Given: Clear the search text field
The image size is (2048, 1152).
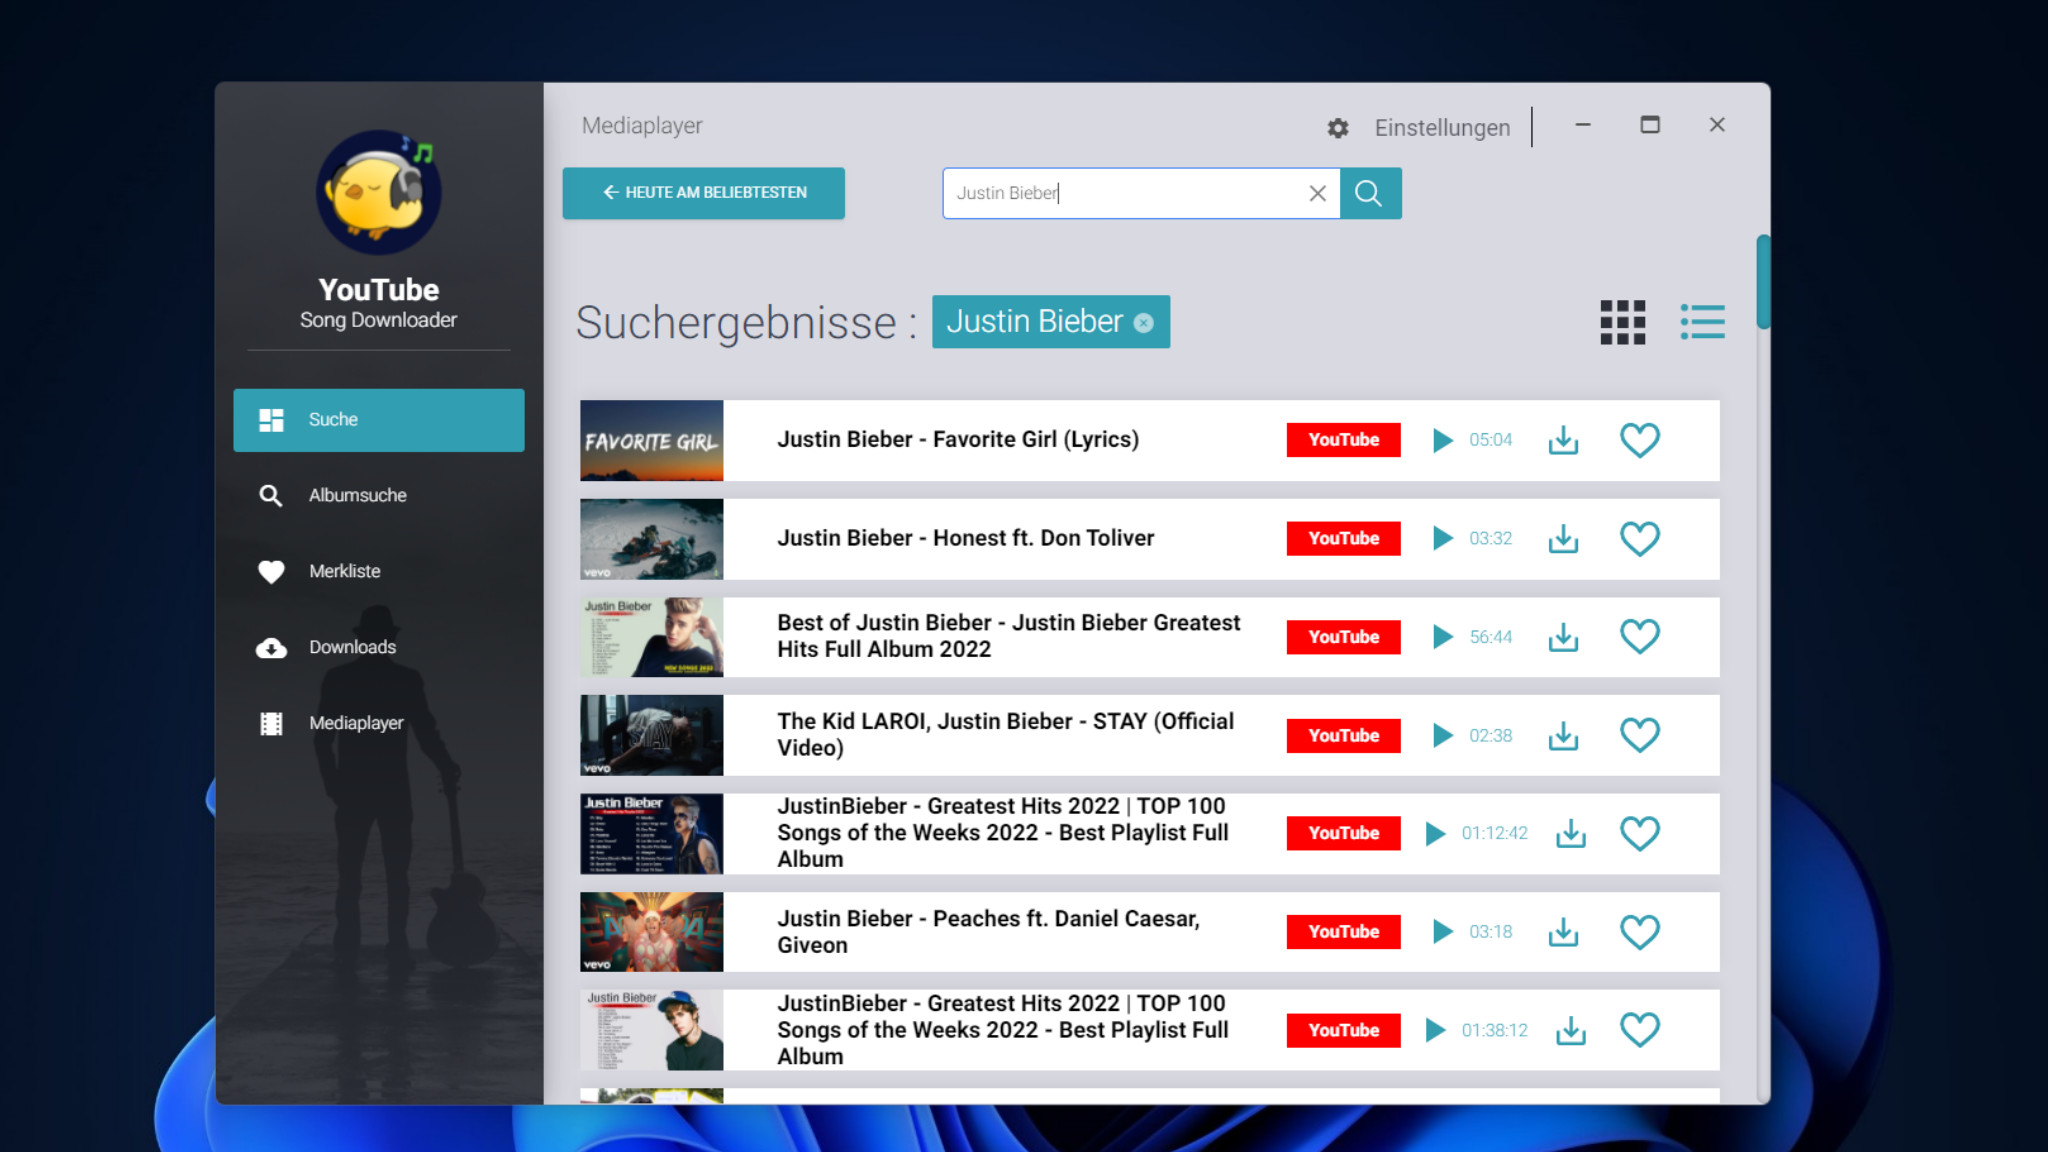Looking at the screenshot, I should click(1317, 193).
